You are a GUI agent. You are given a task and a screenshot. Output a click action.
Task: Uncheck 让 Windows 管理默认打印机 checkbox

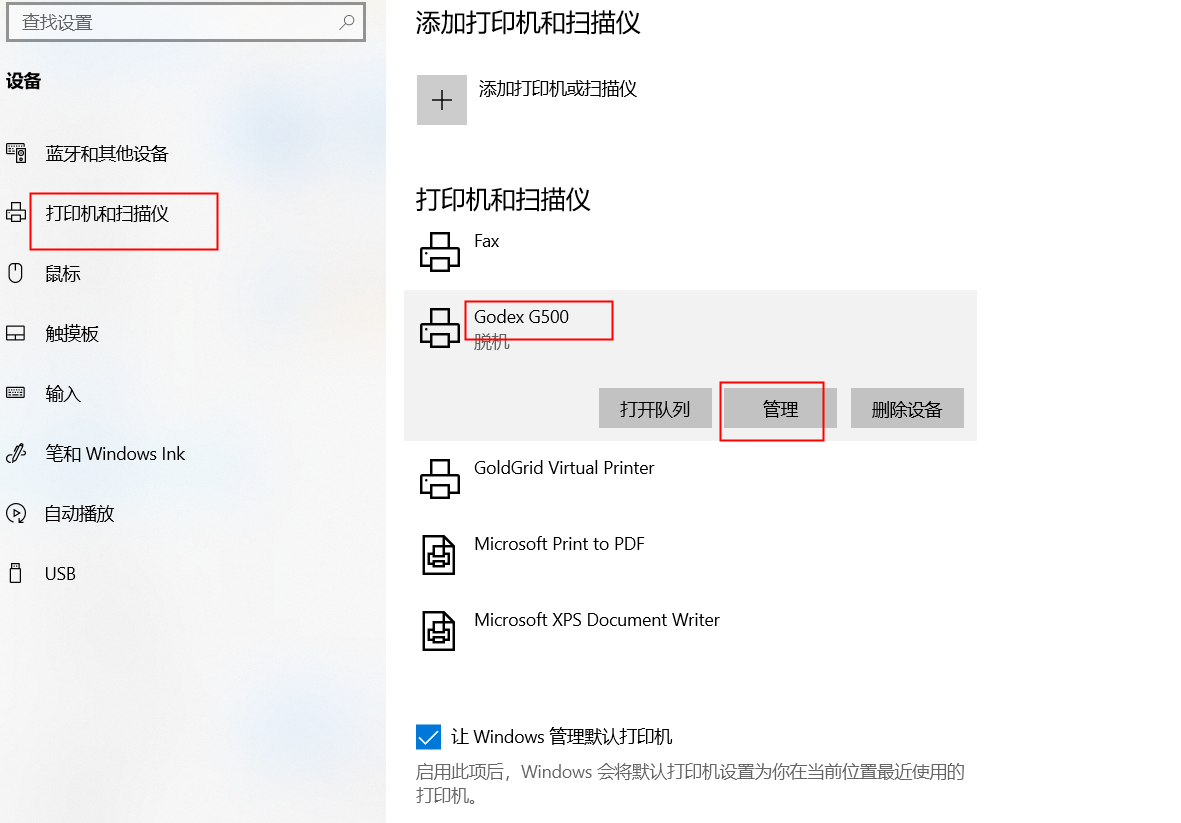[x=428, y=736]
